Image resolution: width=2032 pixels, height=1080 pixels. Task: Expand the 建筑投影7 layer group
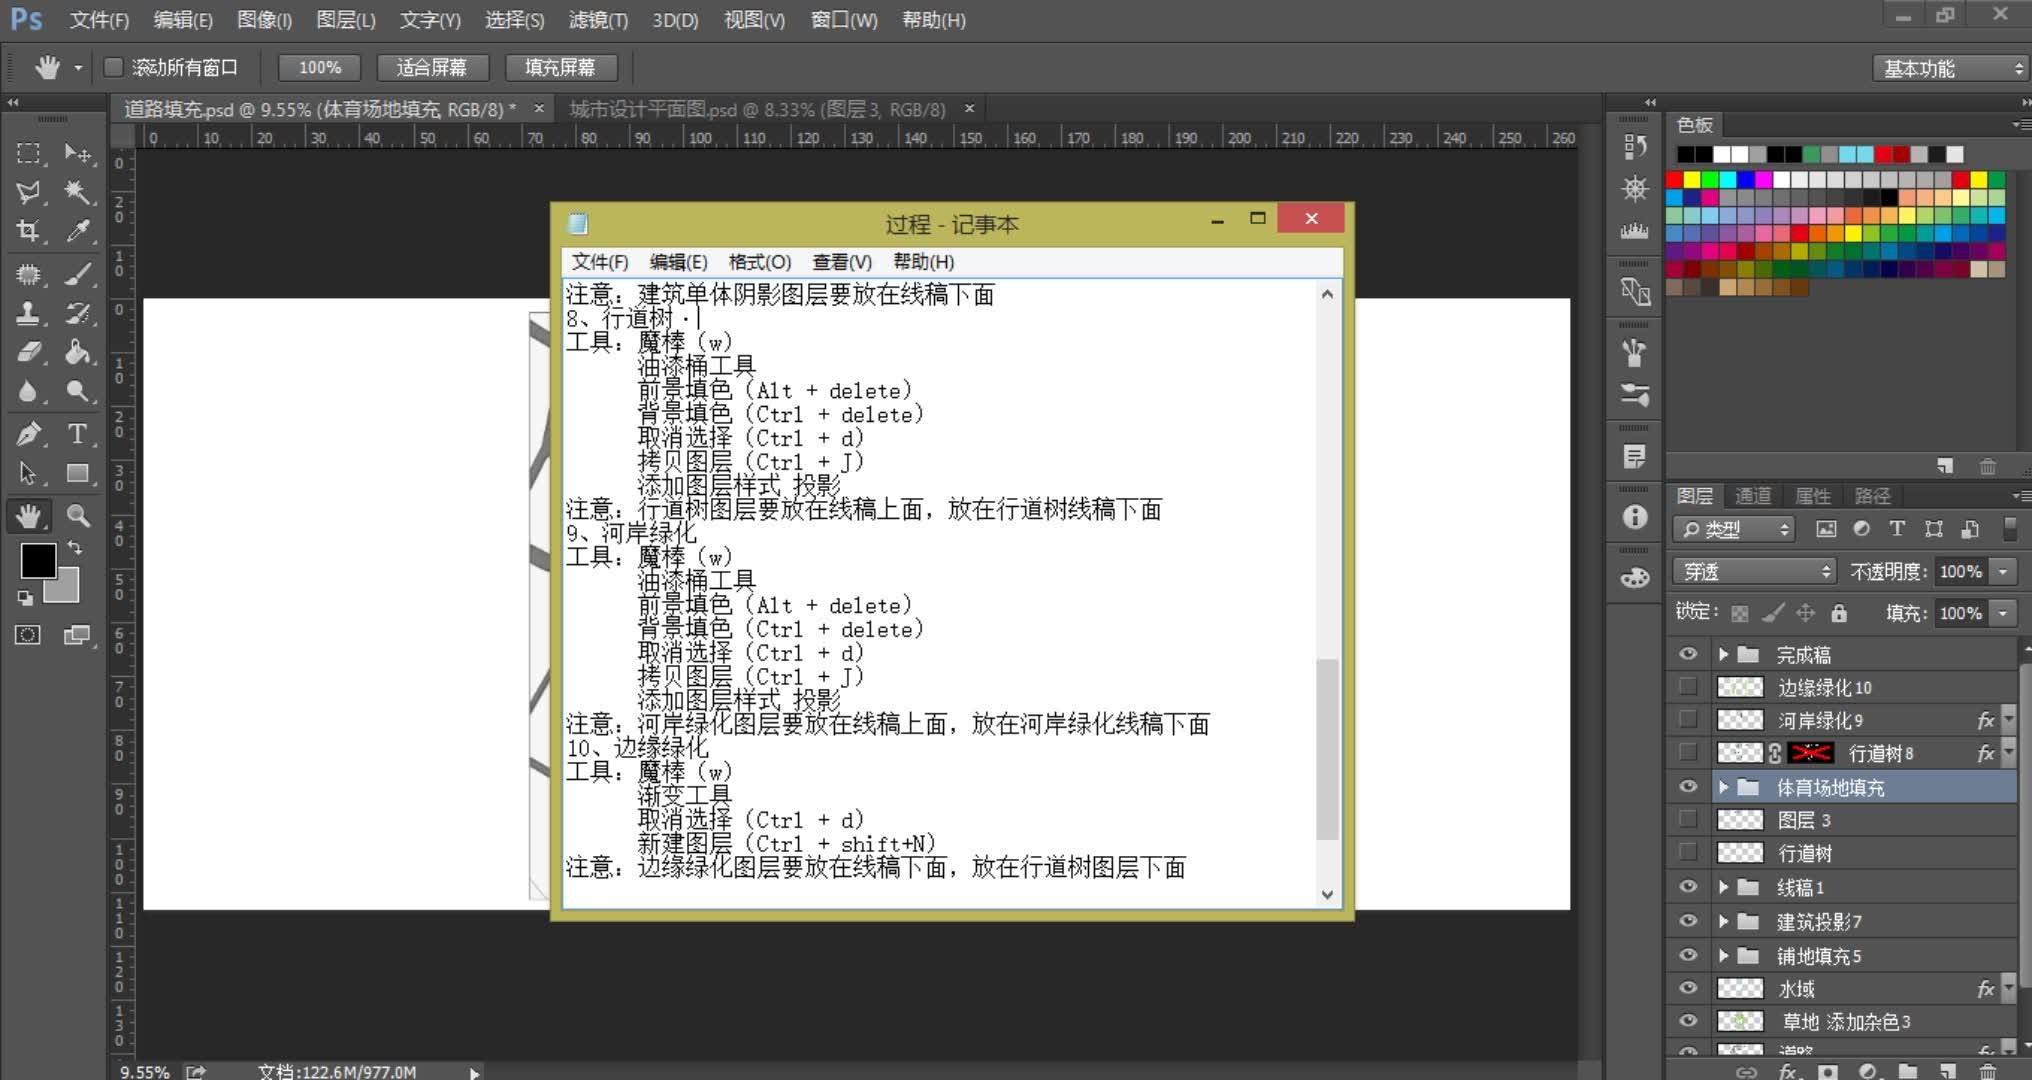(x=1723, y=921)
